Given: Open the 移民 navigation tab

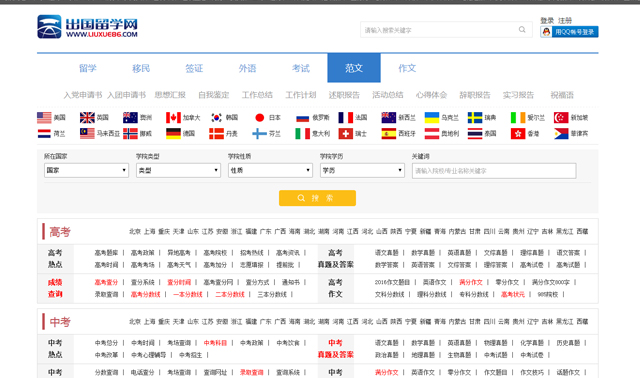Looking at the screenshot, I should coord(141,68).
